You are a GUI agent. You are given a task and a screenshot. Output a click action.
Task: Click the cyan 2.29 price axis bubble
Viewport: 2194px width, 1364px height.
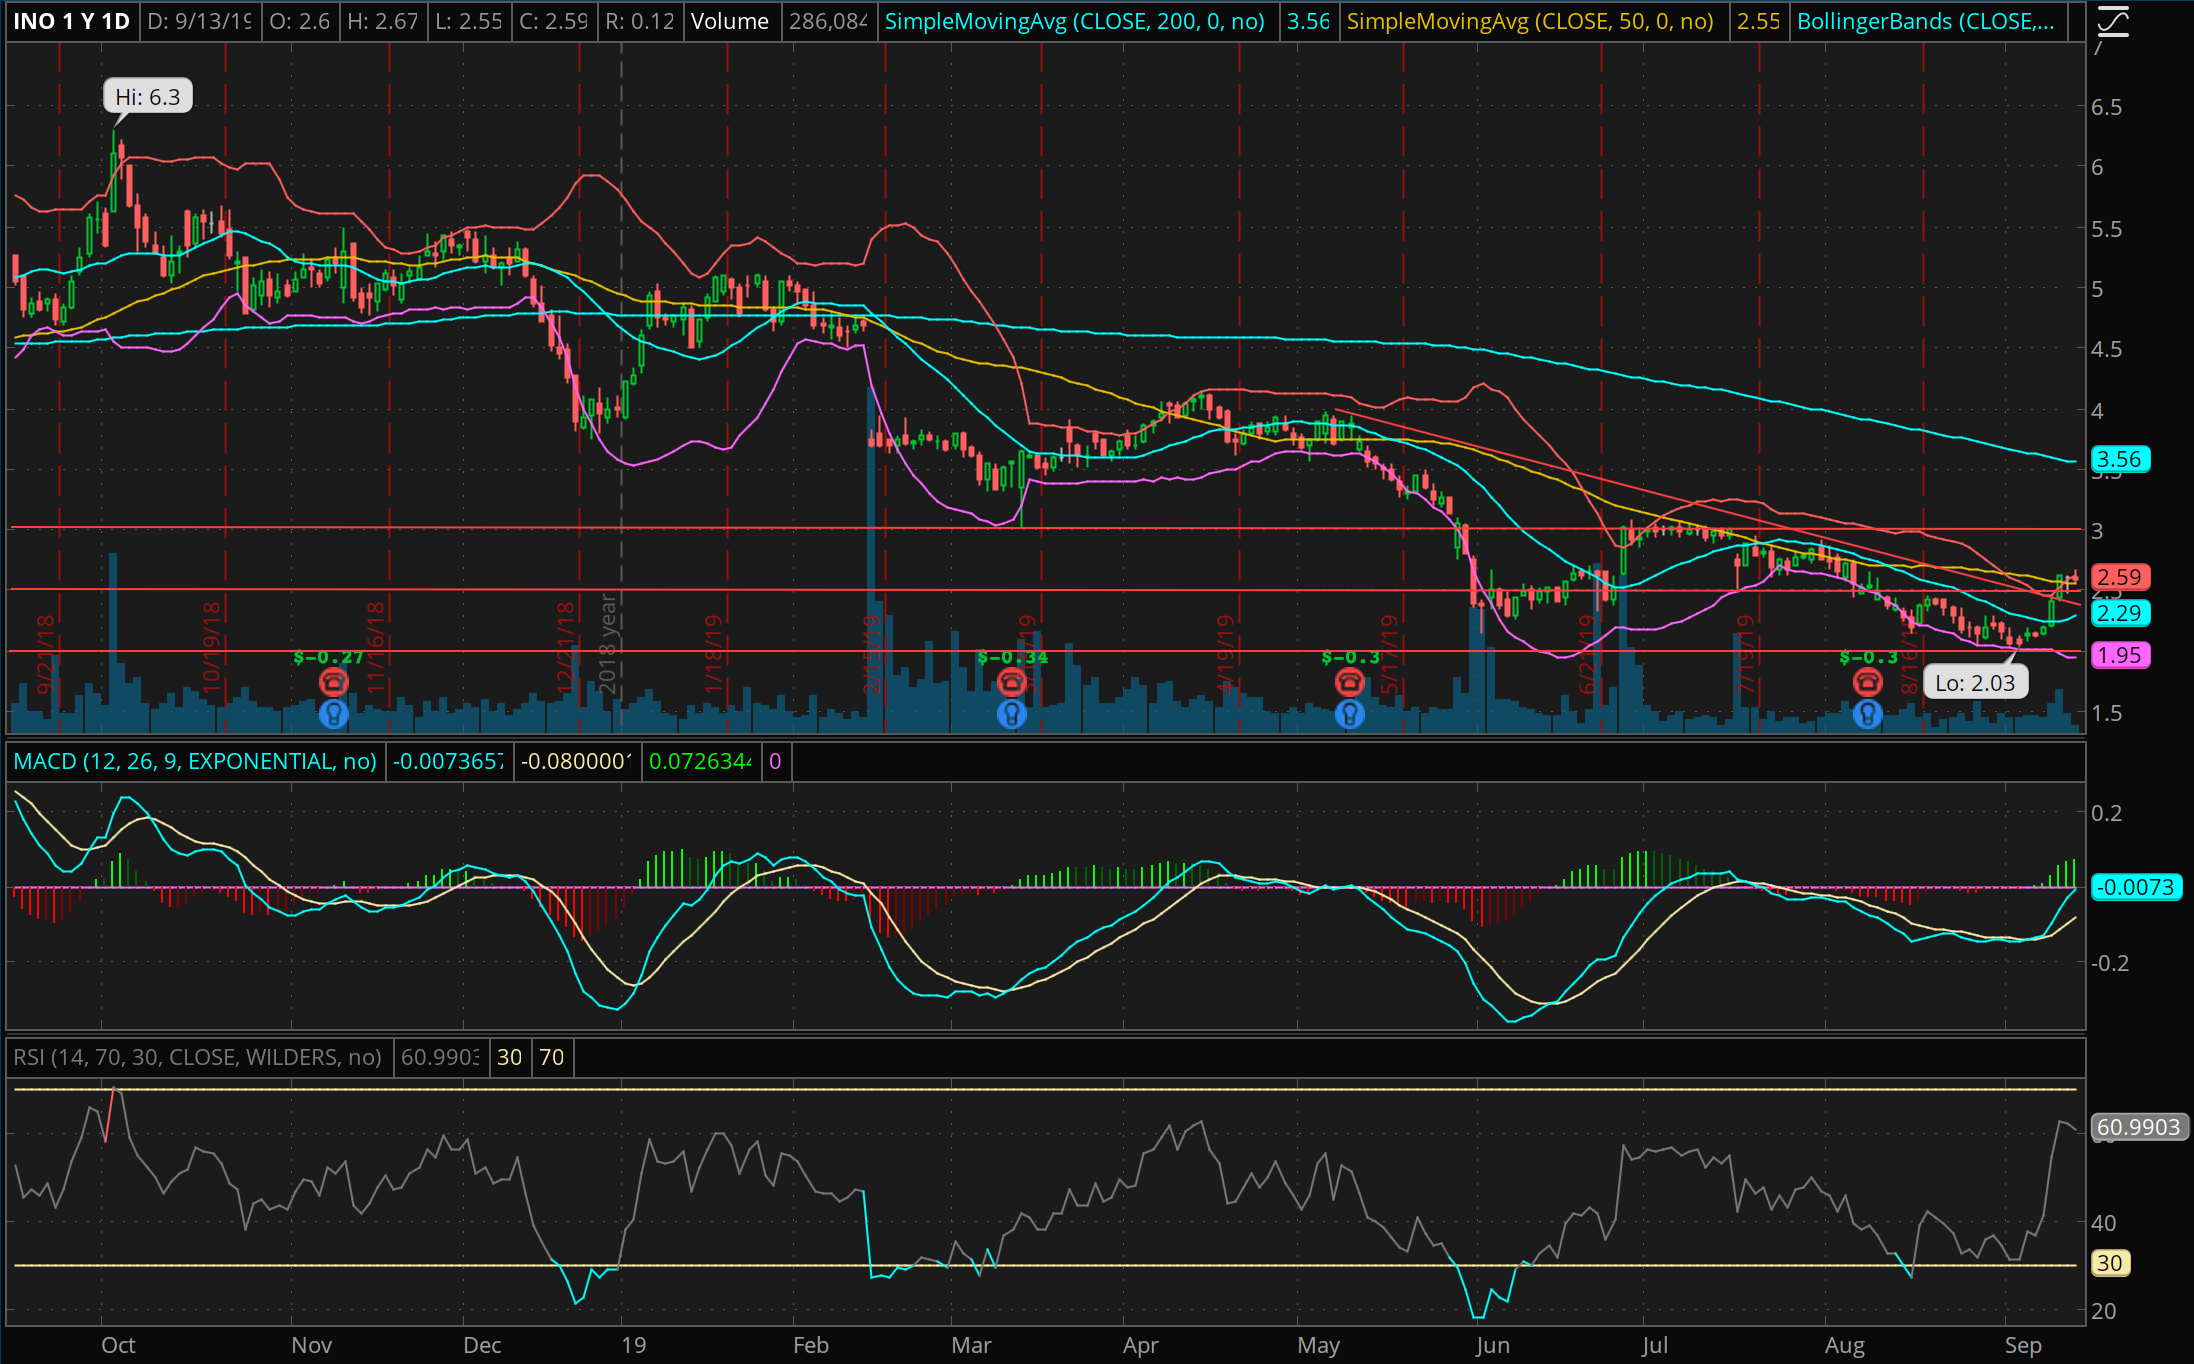(x=2119, y=613)
